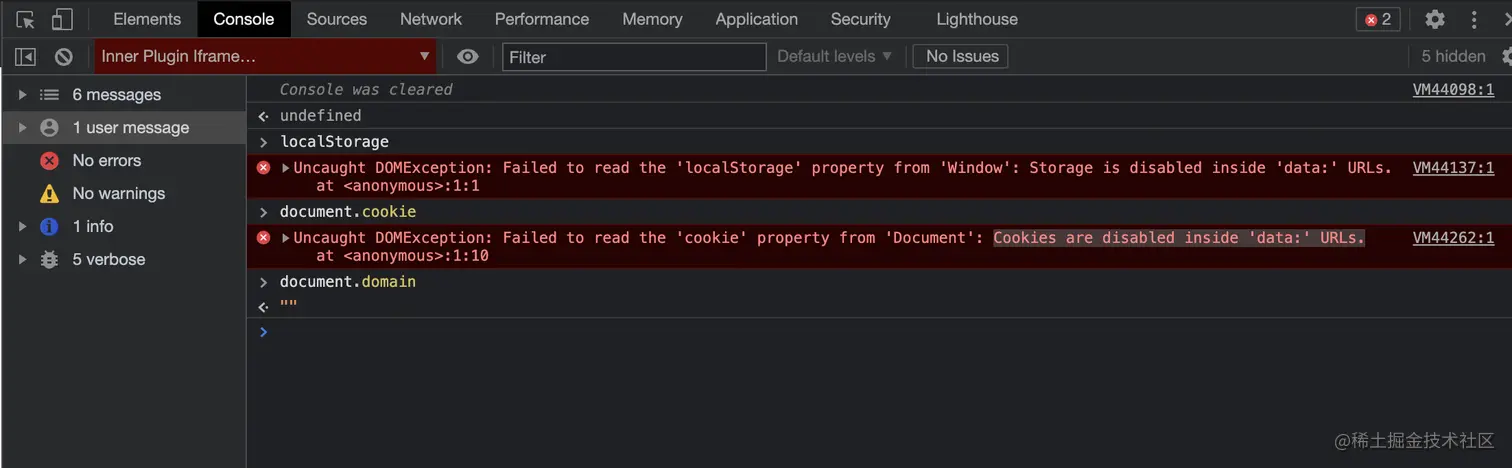
Task: Switch to the Lighthouse tab
Action: [977, 19]
